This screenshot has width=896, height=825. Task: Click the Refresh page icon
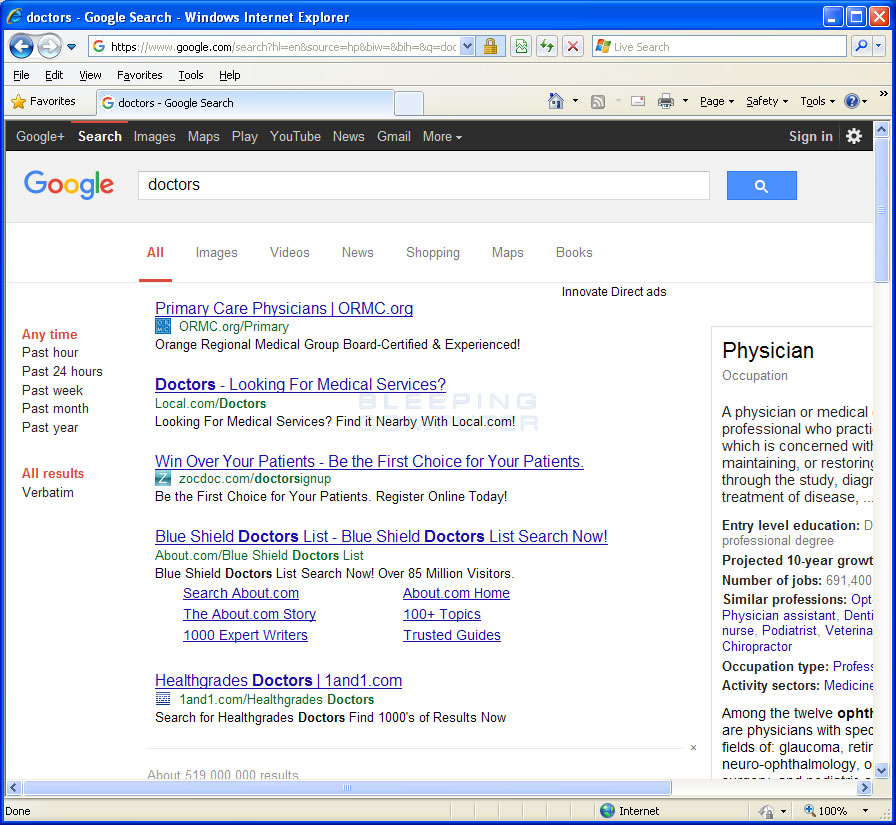pos(546,46)
